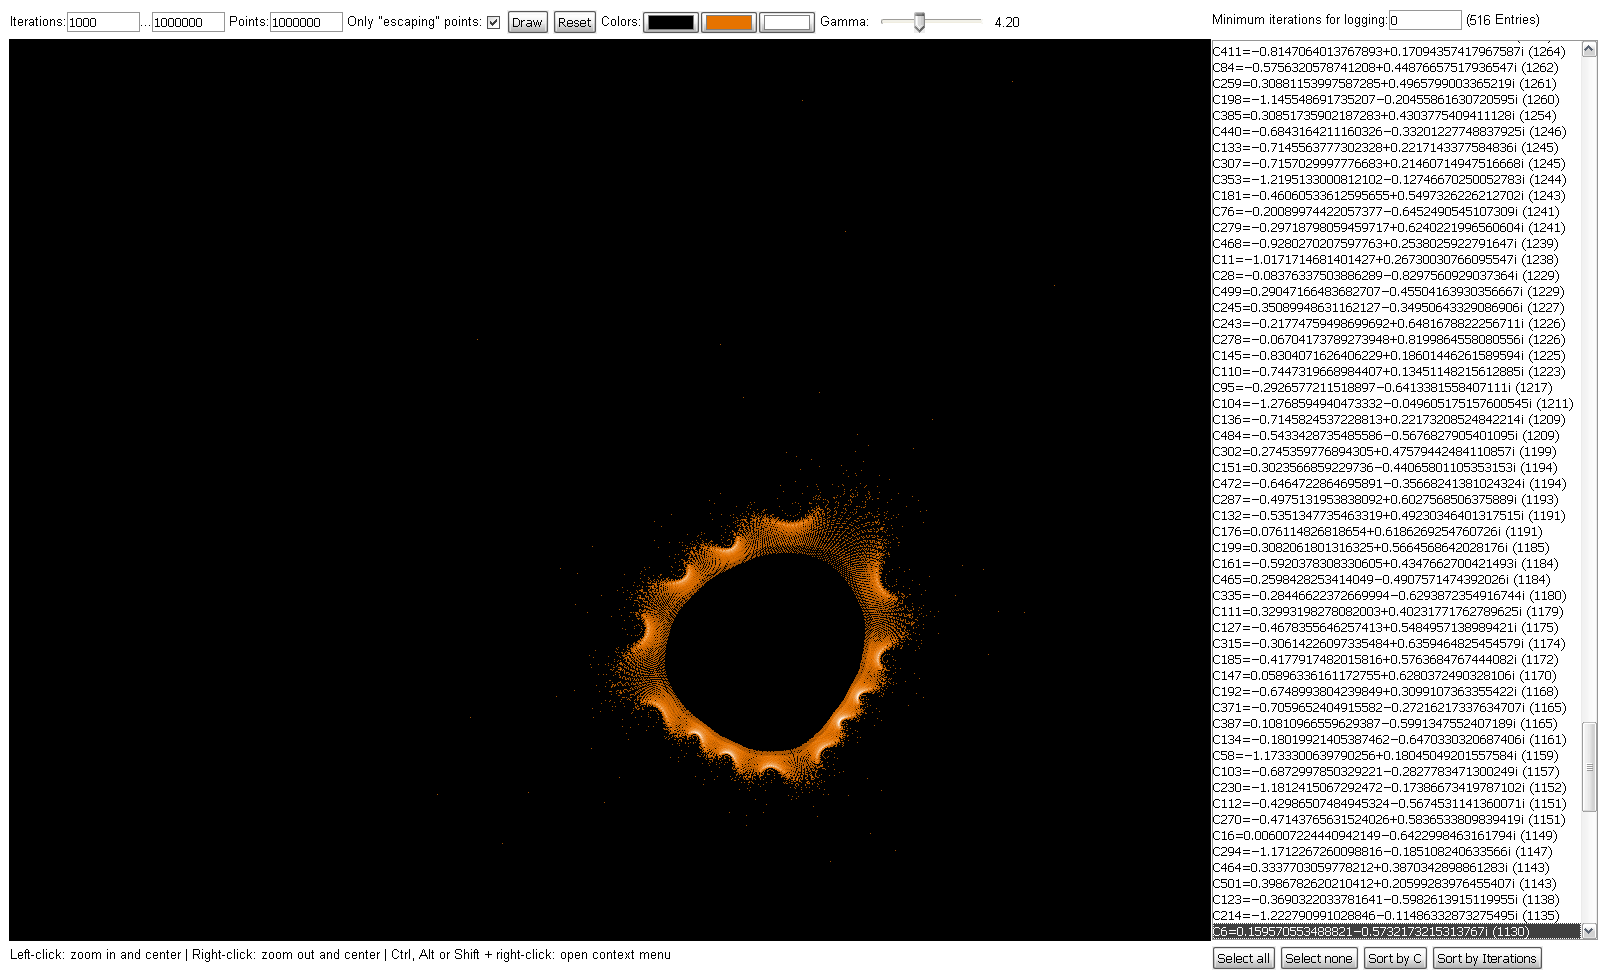1599x977 pixels.
Task: Click the Draw button
Action: [x=527, y=22]
